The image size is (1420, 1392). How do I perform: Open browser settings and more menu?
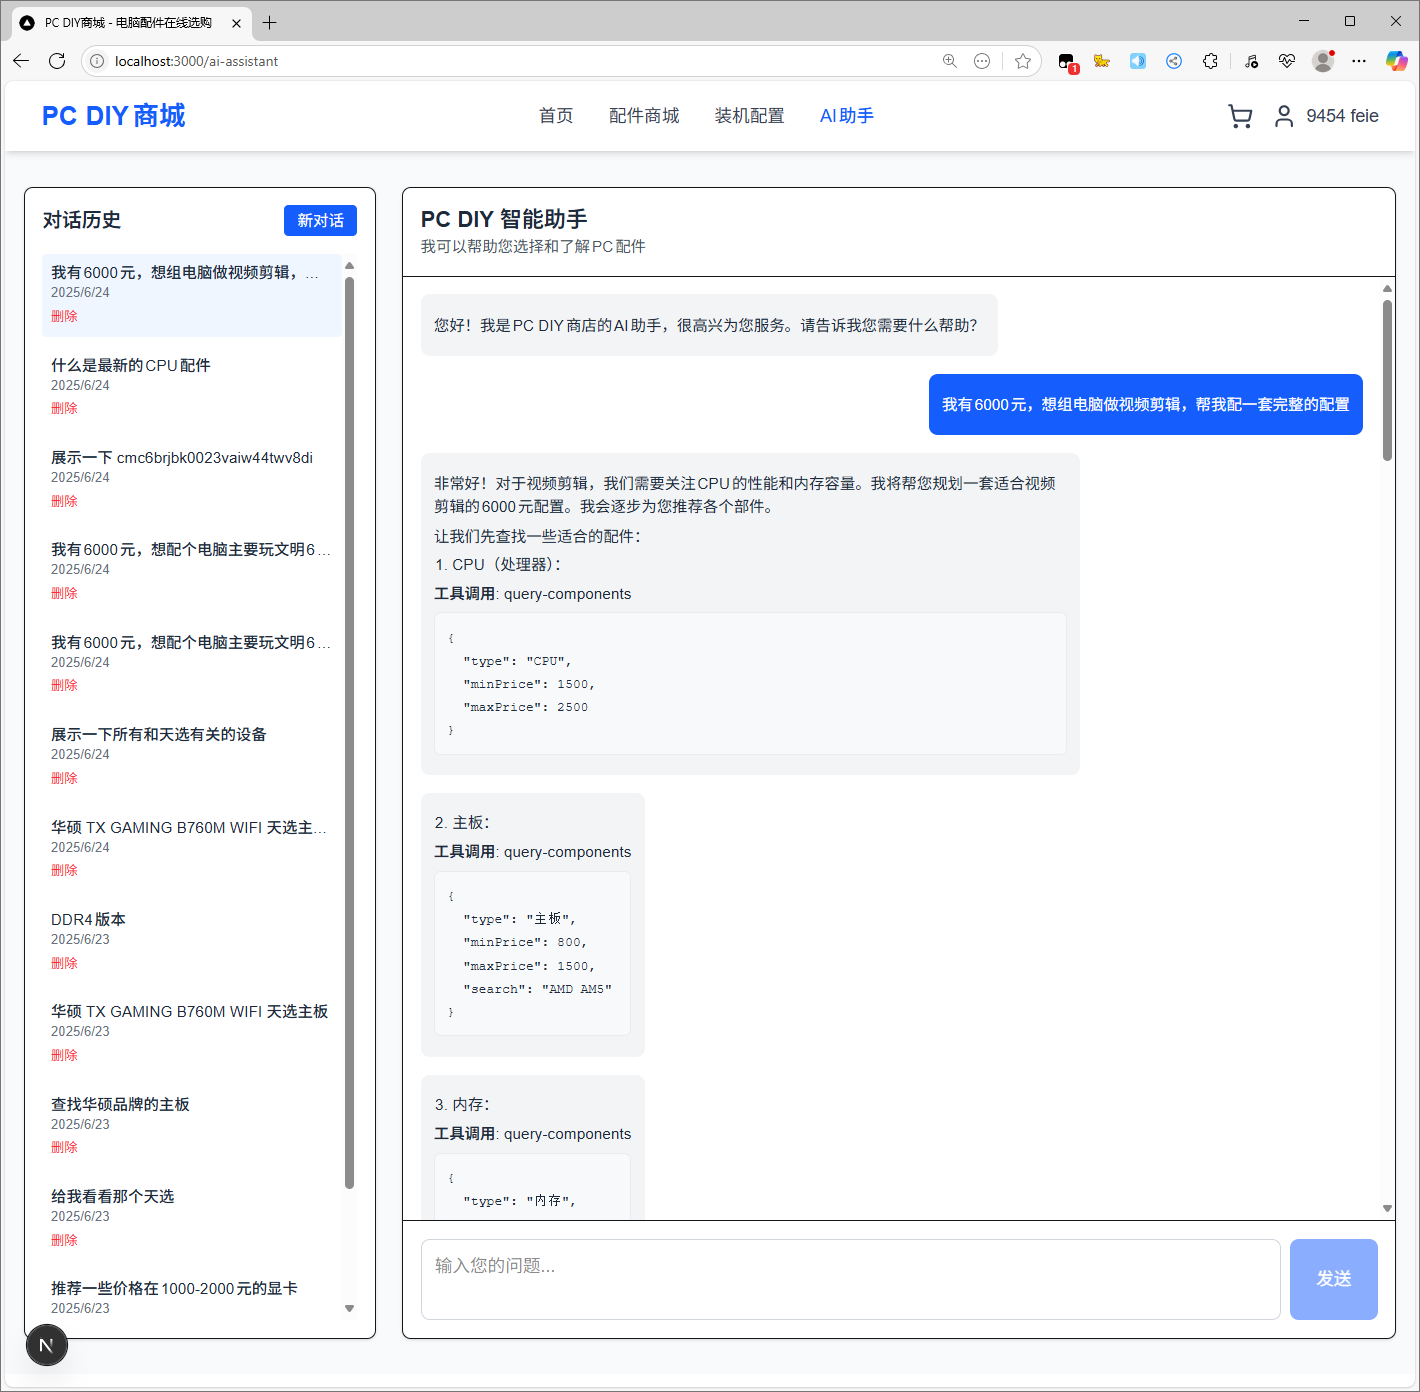point(1358,61)
